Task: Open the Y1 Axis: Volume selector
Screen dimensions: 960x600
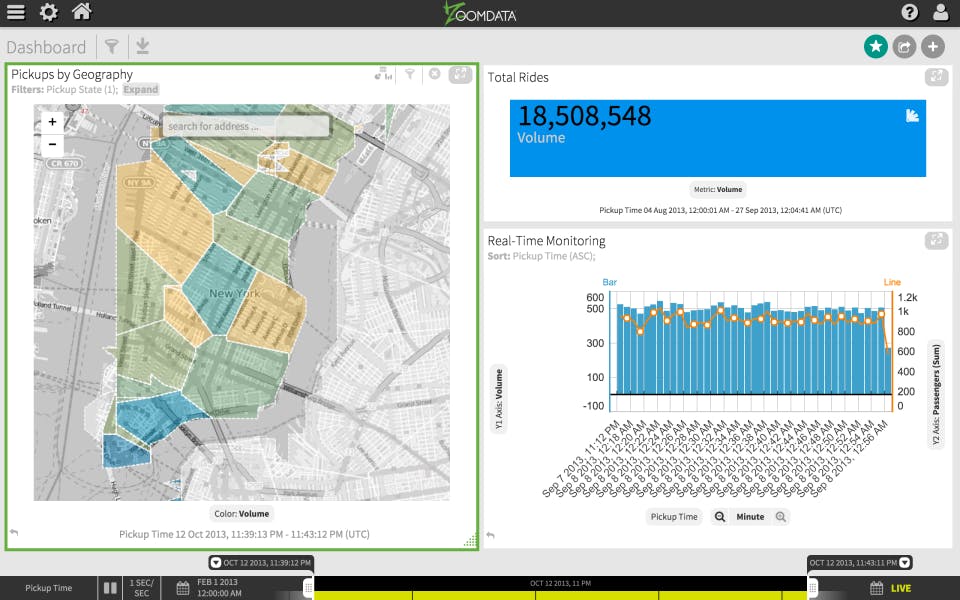Action: (x=498, y=399)
